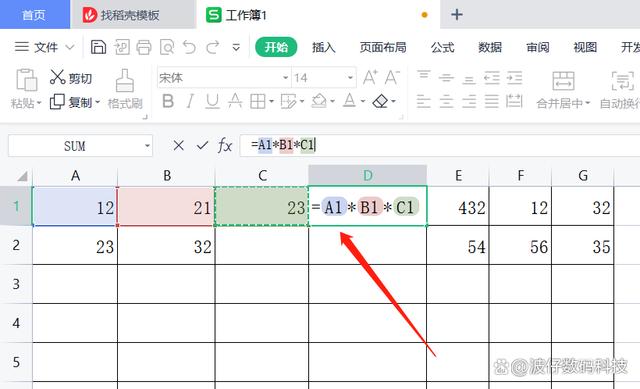This screenshot has height=389, width=640.
Task: Expand quick access toolbar customize arrow
Action: (236, 48)
